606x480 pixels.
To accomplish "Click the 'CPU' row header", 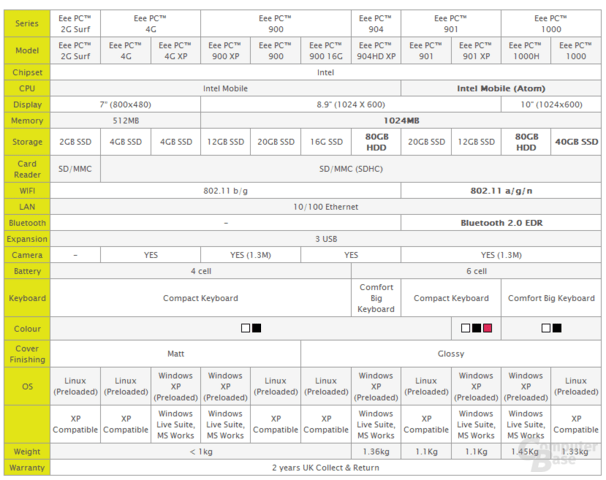I will [x=27, y=89].
